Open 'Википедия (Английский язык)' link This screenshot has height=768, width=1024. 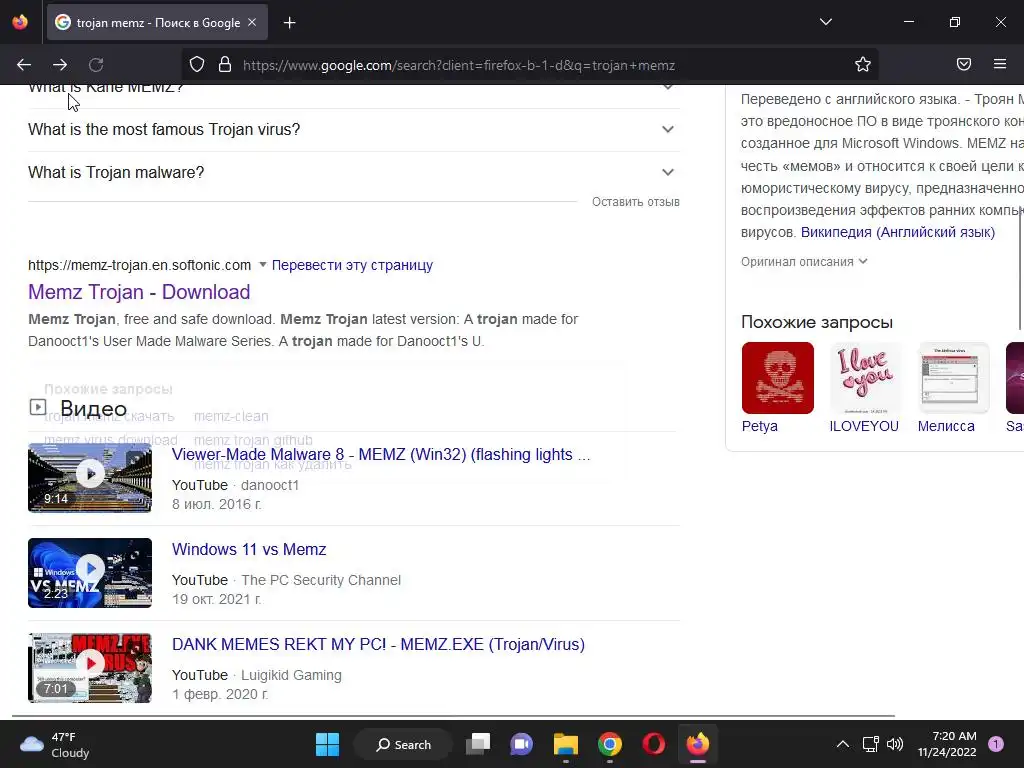[x=898, y=232]
